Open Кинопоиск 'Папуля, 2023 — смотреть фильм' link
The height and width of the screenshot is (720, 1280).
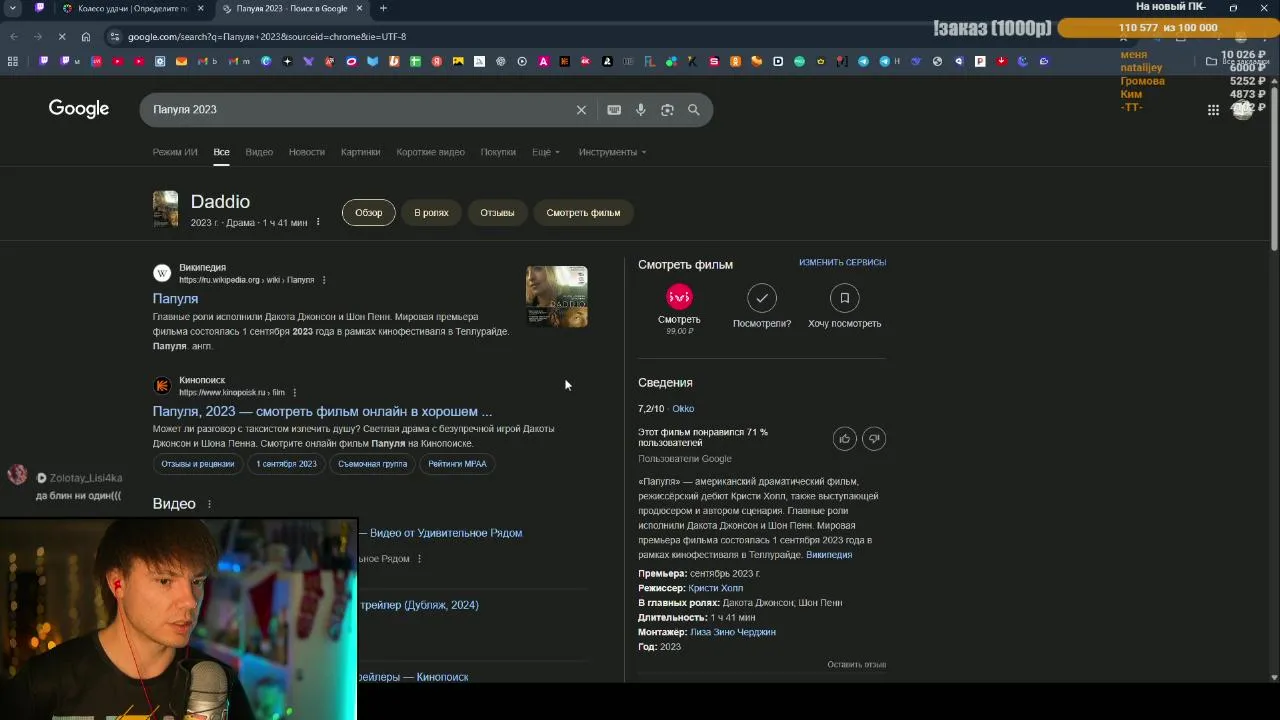tap(322, 411)
